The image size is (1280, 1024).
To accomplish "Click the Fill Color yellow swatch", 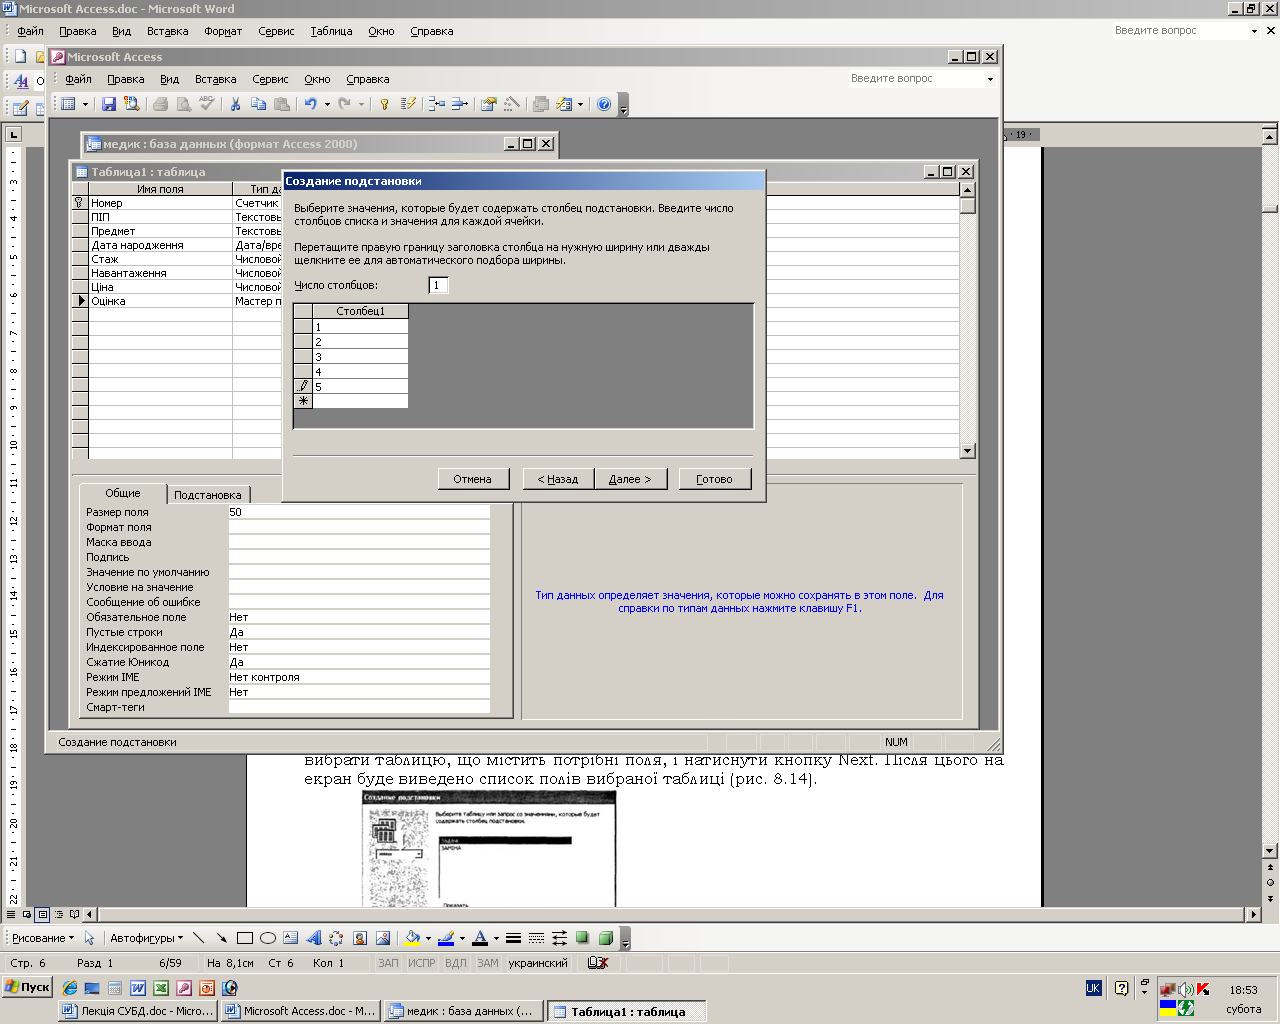I will (412, 938).
